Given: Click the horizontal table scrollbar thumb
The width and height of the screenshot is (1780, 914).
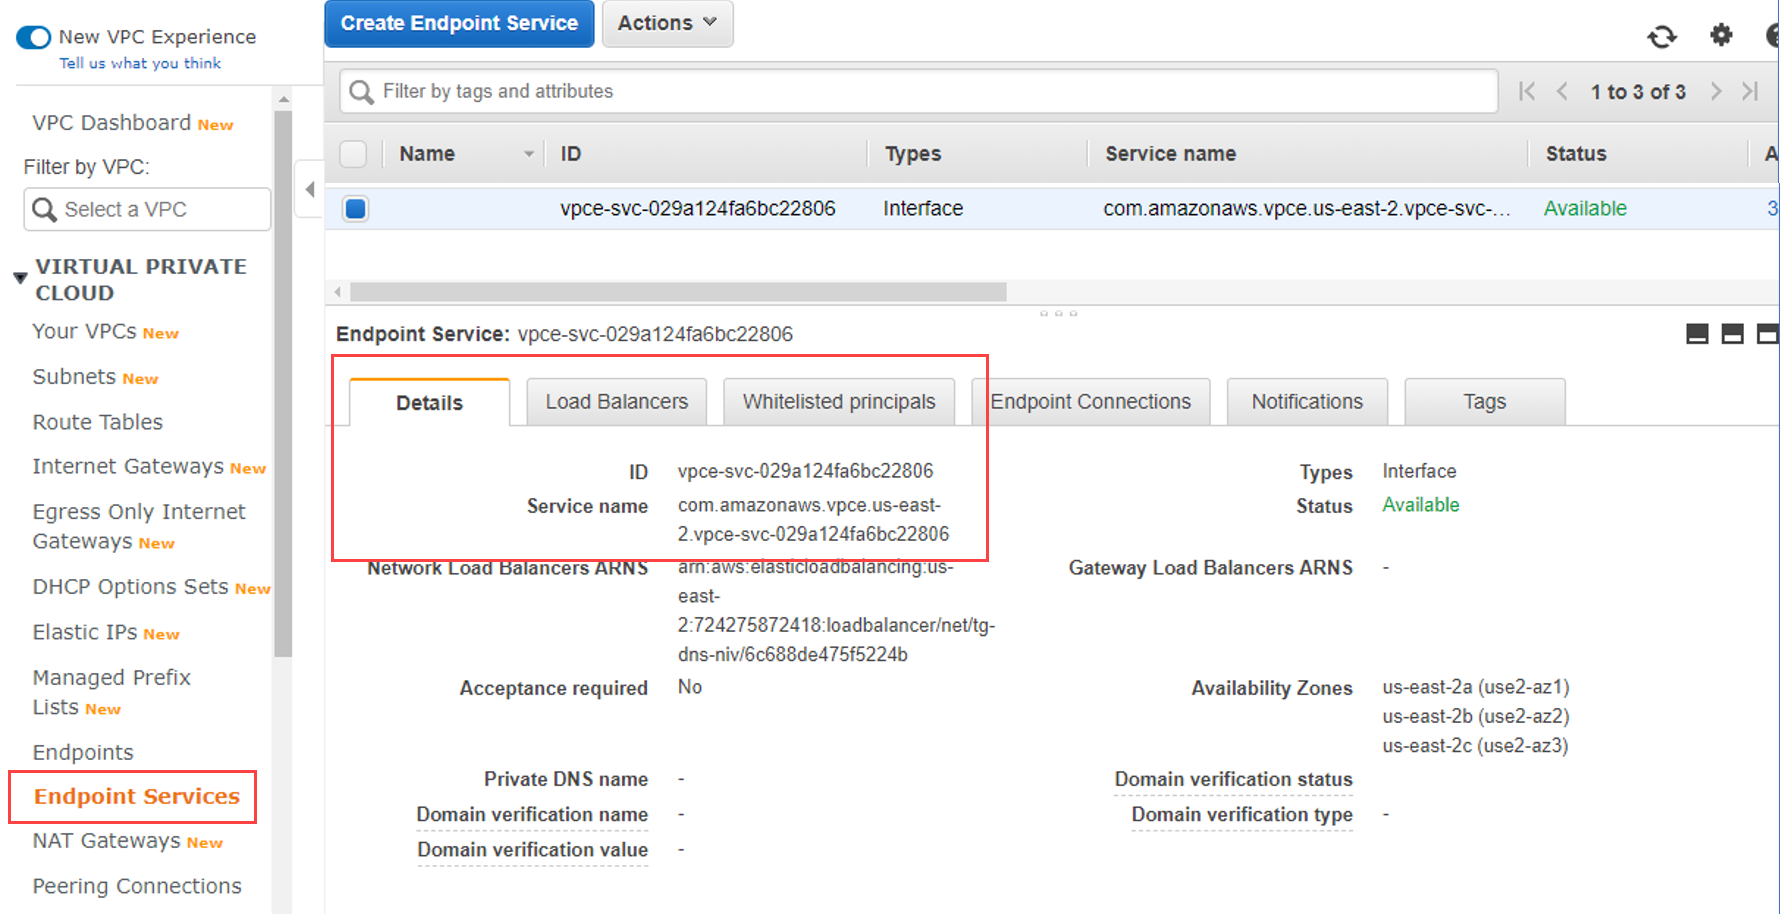Looking at the screenshot, I should [678, 292].
